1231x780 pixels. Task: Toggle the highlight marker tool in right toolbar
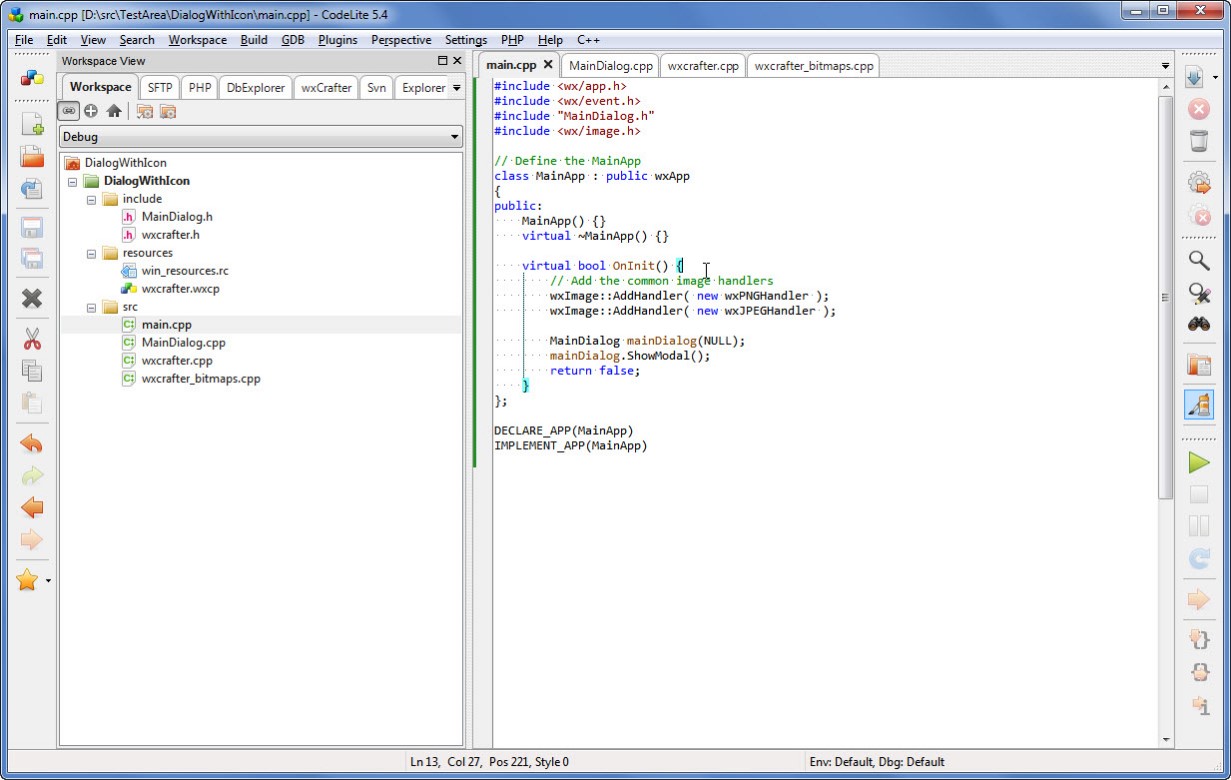click(x=1198, y=404)
